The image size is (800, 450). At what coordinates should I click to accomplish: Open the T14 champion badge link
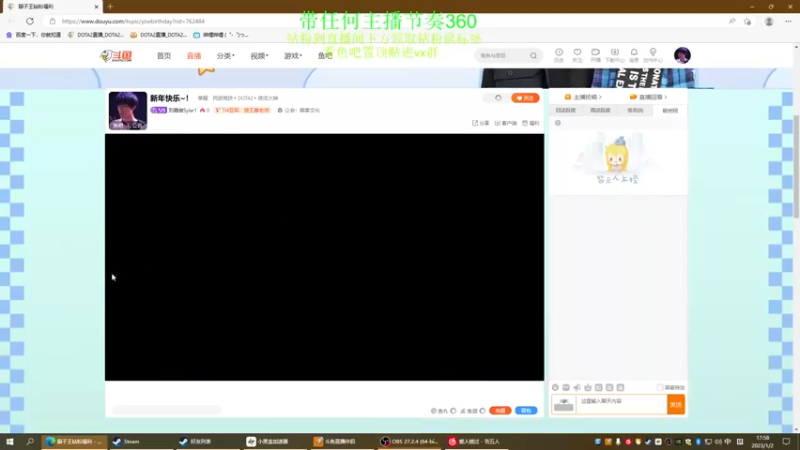coord(242,110)
